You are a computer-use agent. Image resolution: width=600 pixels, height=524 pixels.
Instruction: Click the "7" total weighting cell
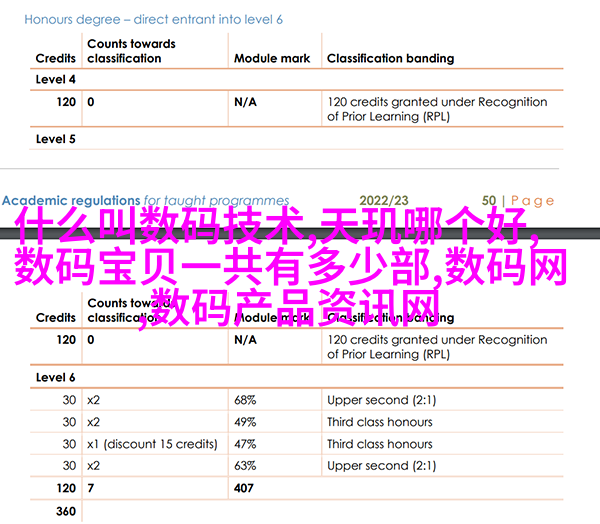(90, 488)
